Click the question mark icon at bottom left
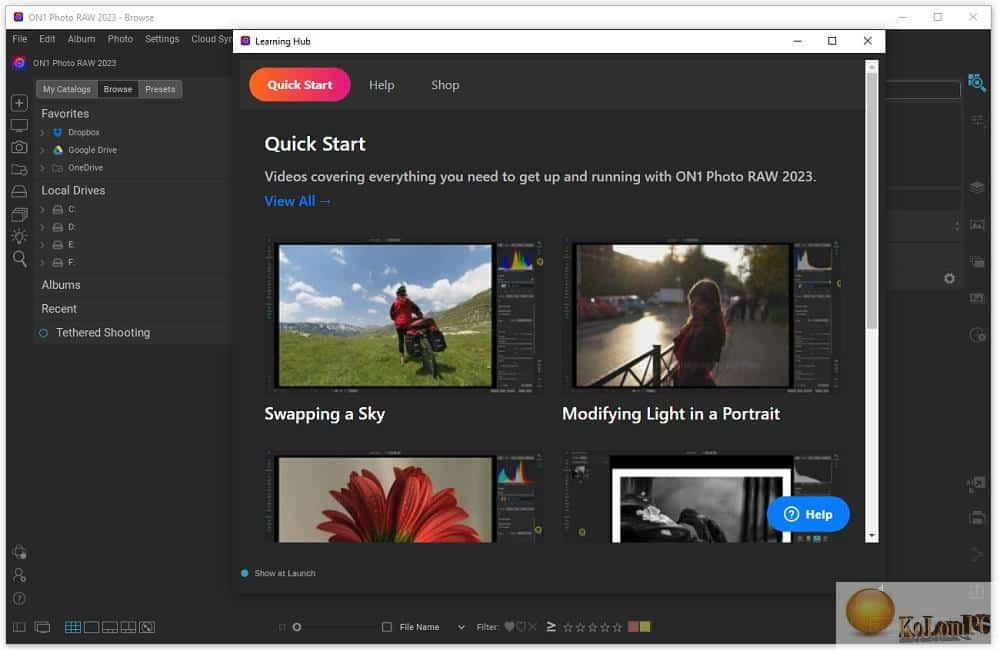 pos(19,598)
